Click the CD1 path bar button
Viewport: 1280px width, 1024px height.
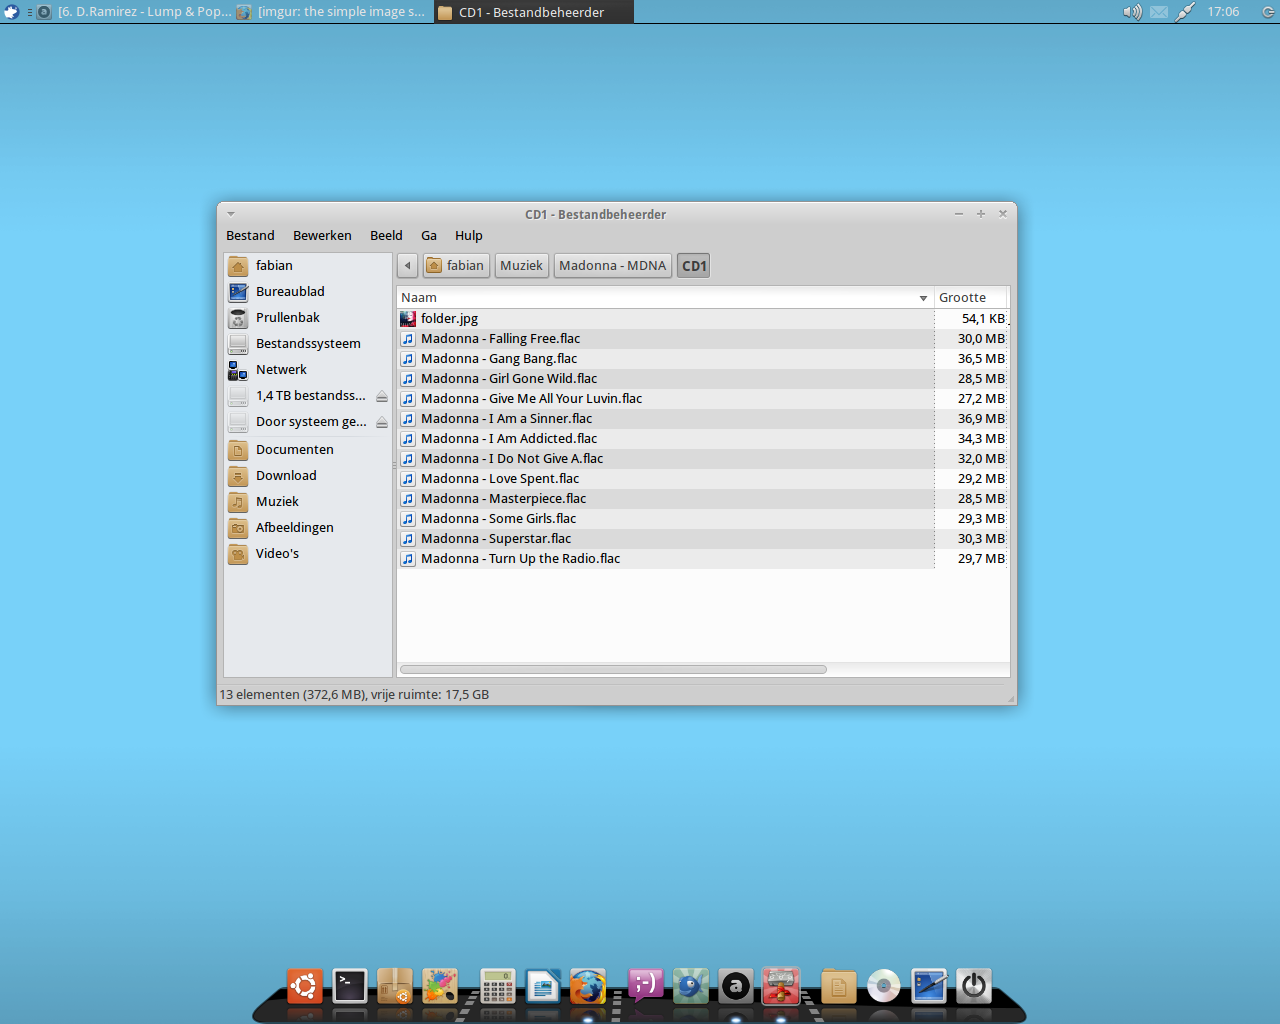pos(694,266)
